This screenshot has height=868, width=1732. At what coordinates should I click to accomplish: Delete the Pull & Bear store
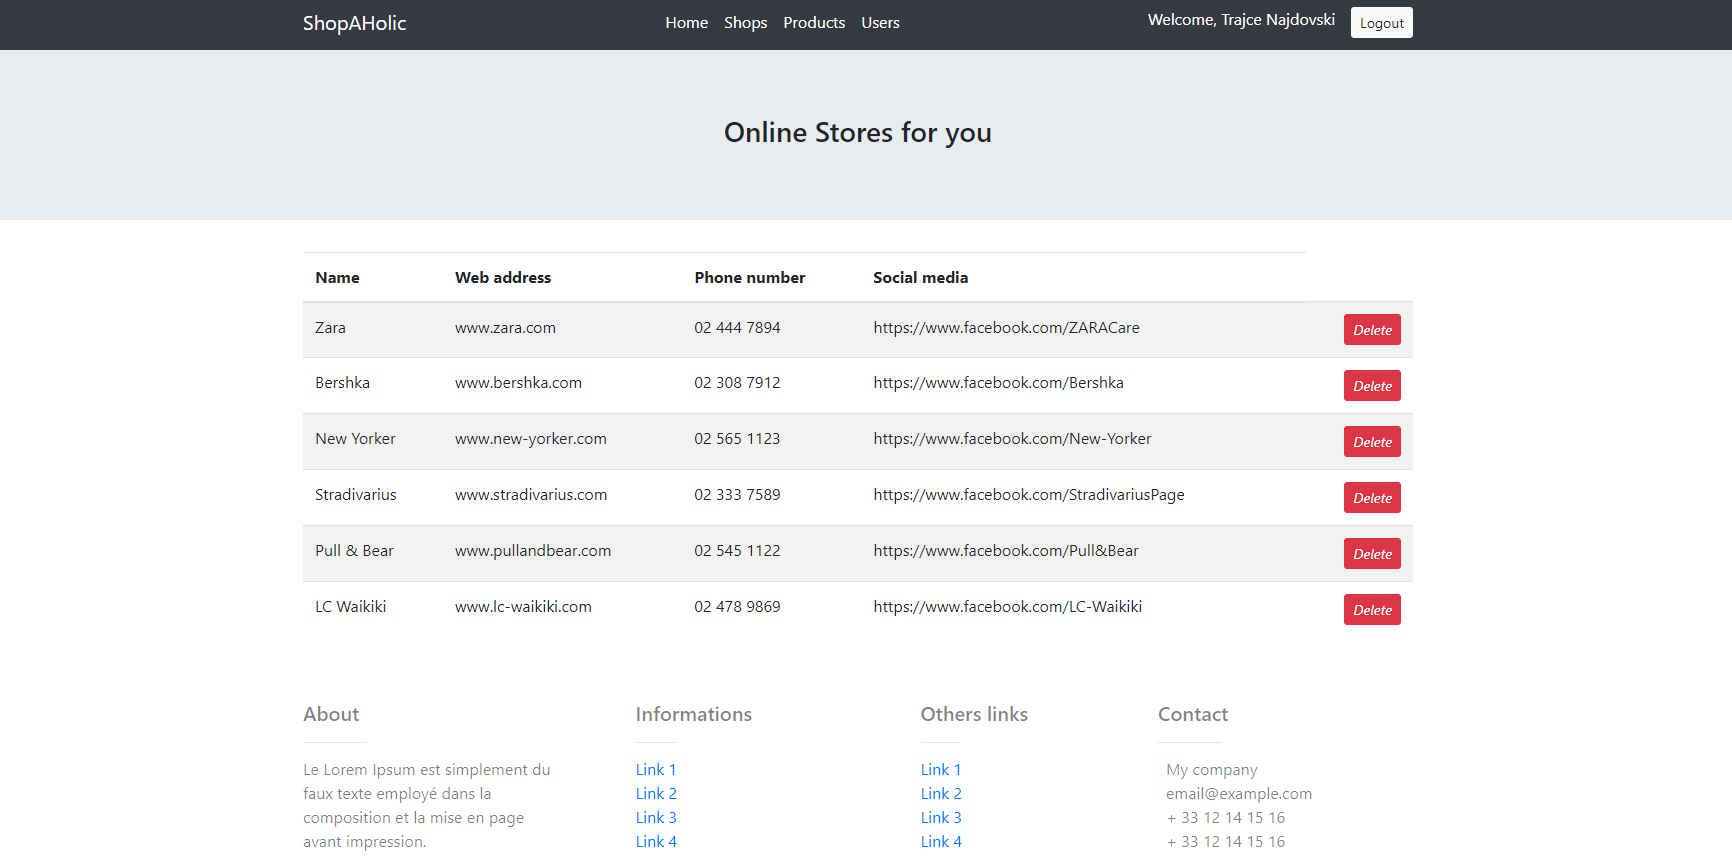click(x=1371, y=554)
